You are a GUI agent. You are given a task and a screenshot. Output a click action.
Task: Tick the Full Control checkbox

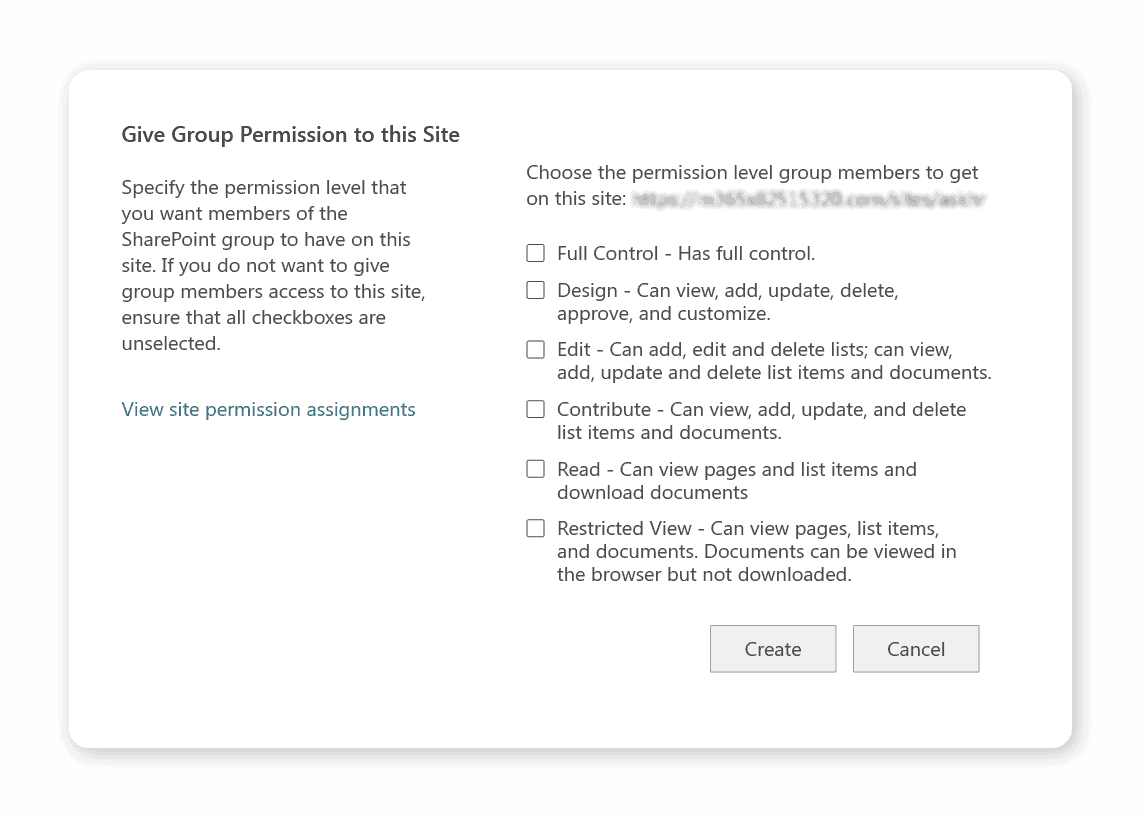click(535, 253)
